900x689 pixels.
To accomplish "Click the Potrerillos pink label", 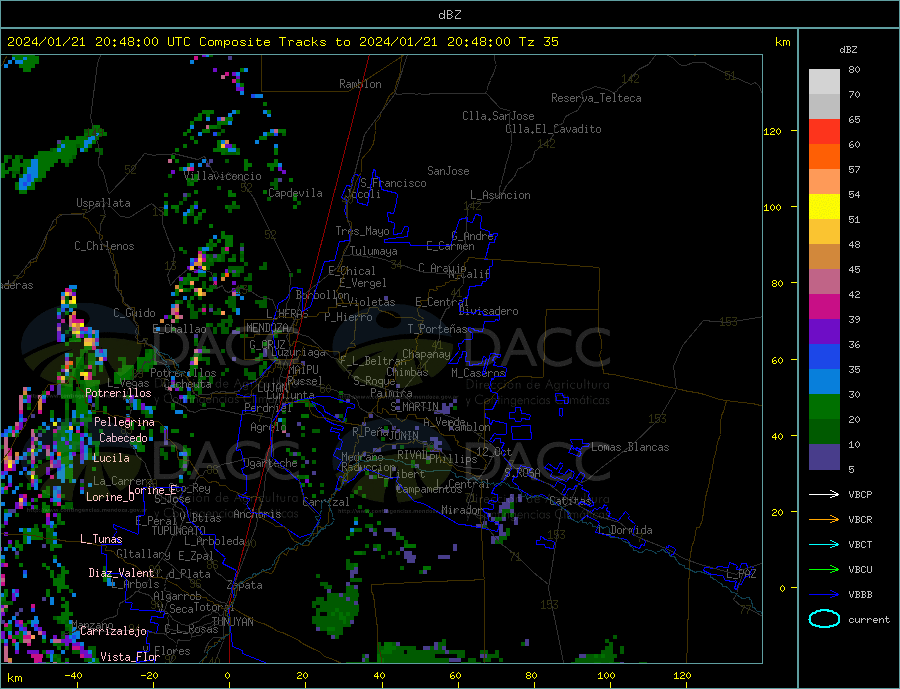I will coord(118,393).
